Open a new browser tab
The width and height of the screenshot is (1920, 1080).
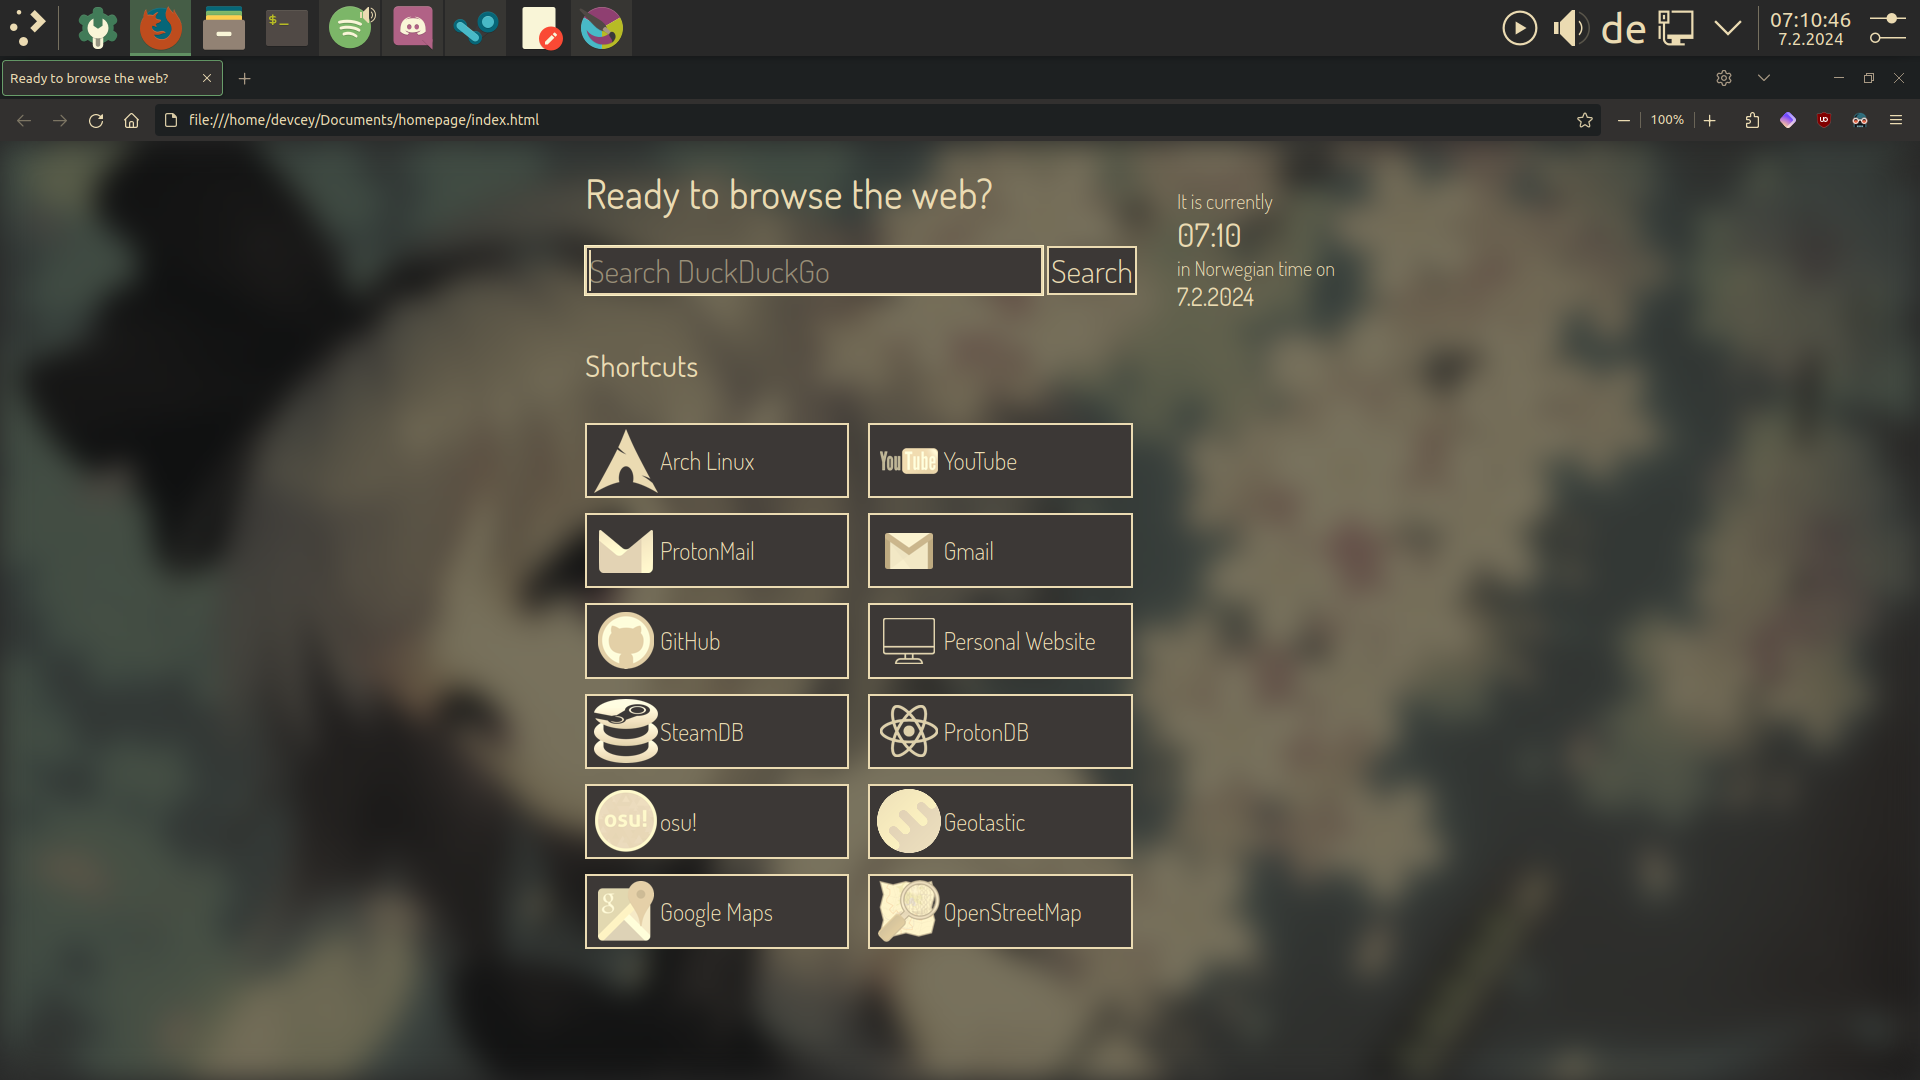(x=244, y=78)
